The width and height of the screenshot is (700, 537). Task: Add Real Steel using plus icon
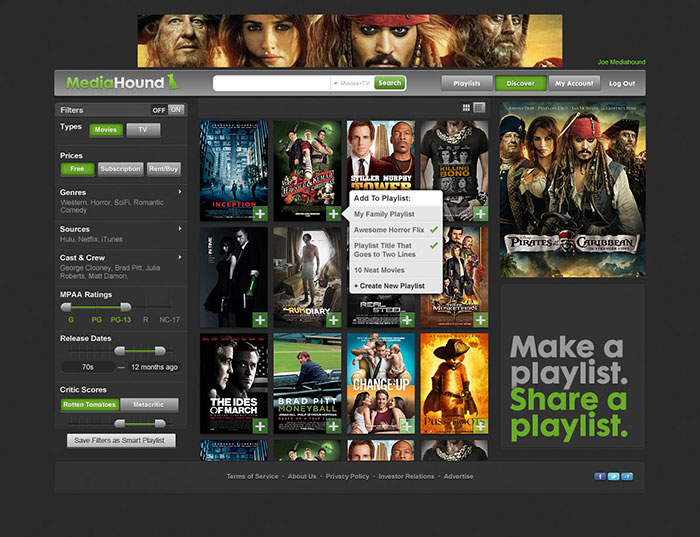[x=407, y=320]
